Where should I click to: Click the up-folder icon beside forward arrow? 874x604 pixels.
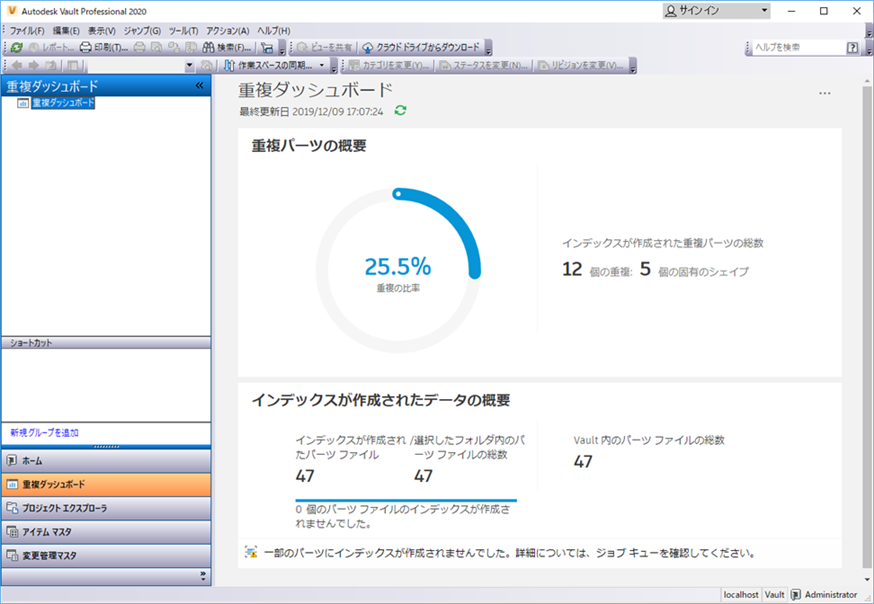pos(51,66)
